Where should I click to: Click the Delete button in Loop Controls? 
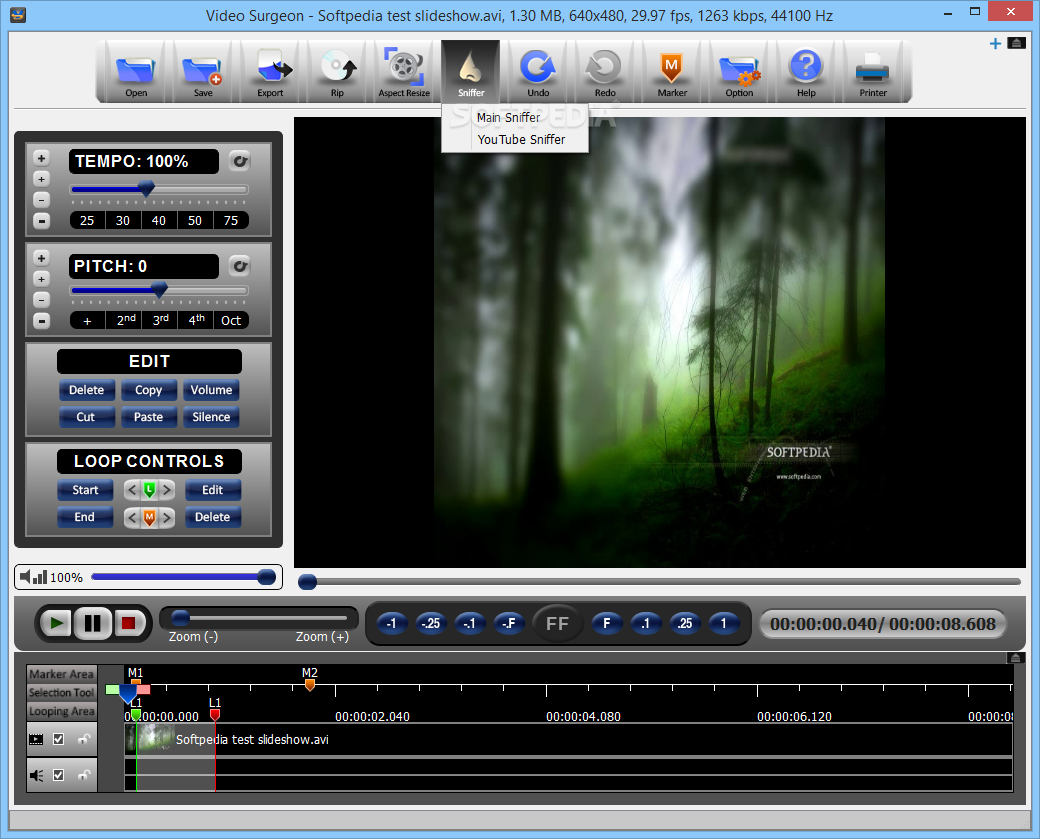click(x=212, y=517)
